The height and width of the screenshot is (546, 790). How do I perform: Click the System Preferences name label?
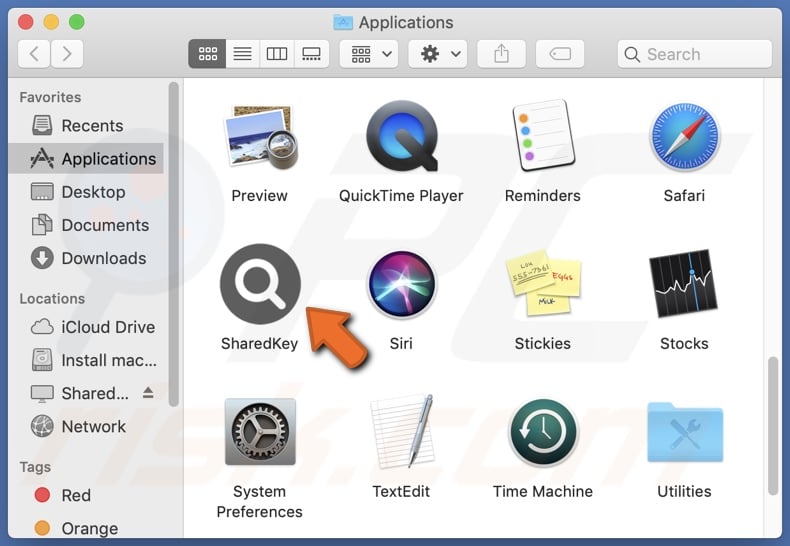point(259,502)
